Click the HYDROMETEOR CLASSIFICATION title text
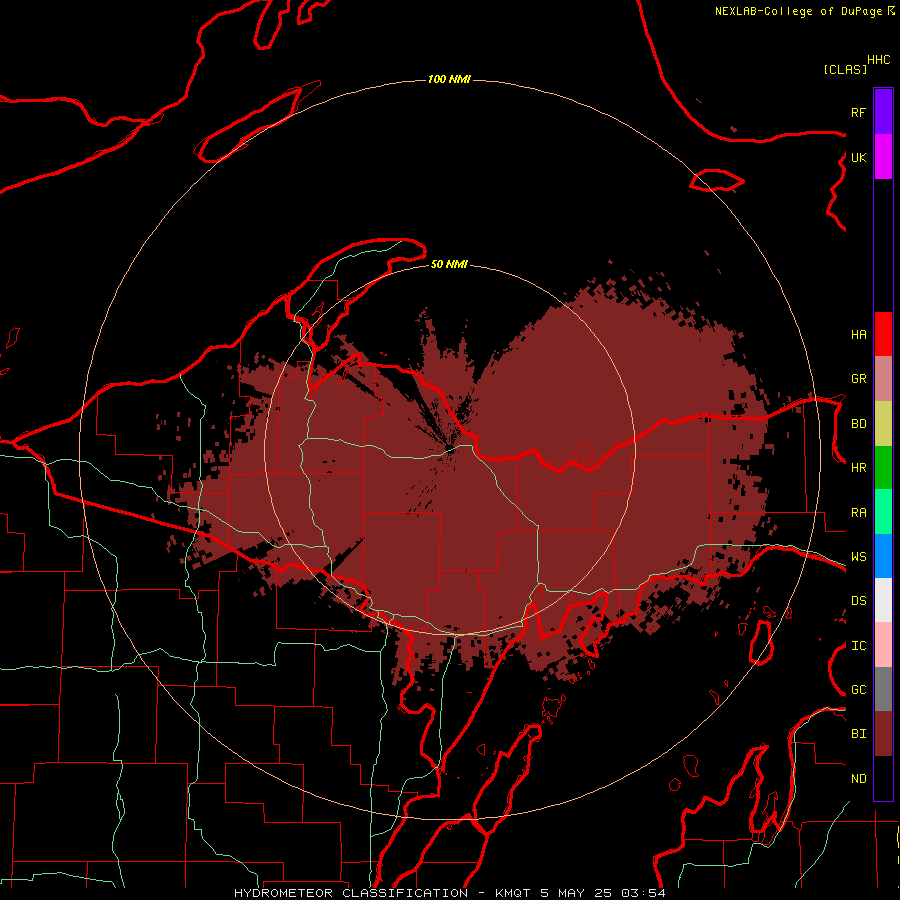 (x=351, y=893)
